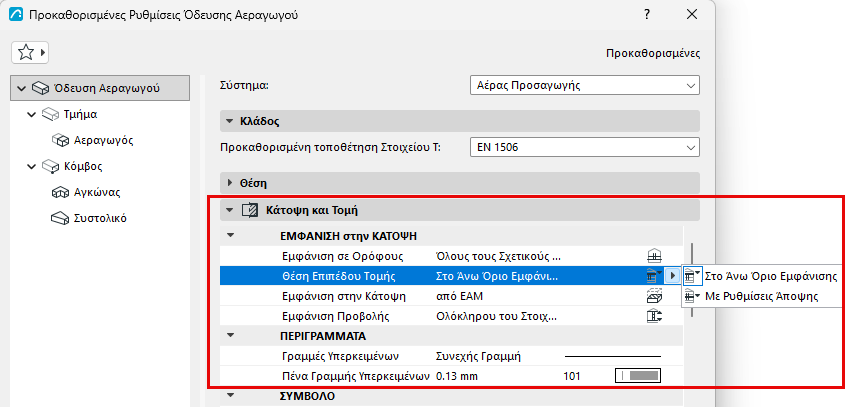Select the Θέση Επιπέδου Τομής row
The height and width of the screenshot is (407, 851).
pos(452,276)
